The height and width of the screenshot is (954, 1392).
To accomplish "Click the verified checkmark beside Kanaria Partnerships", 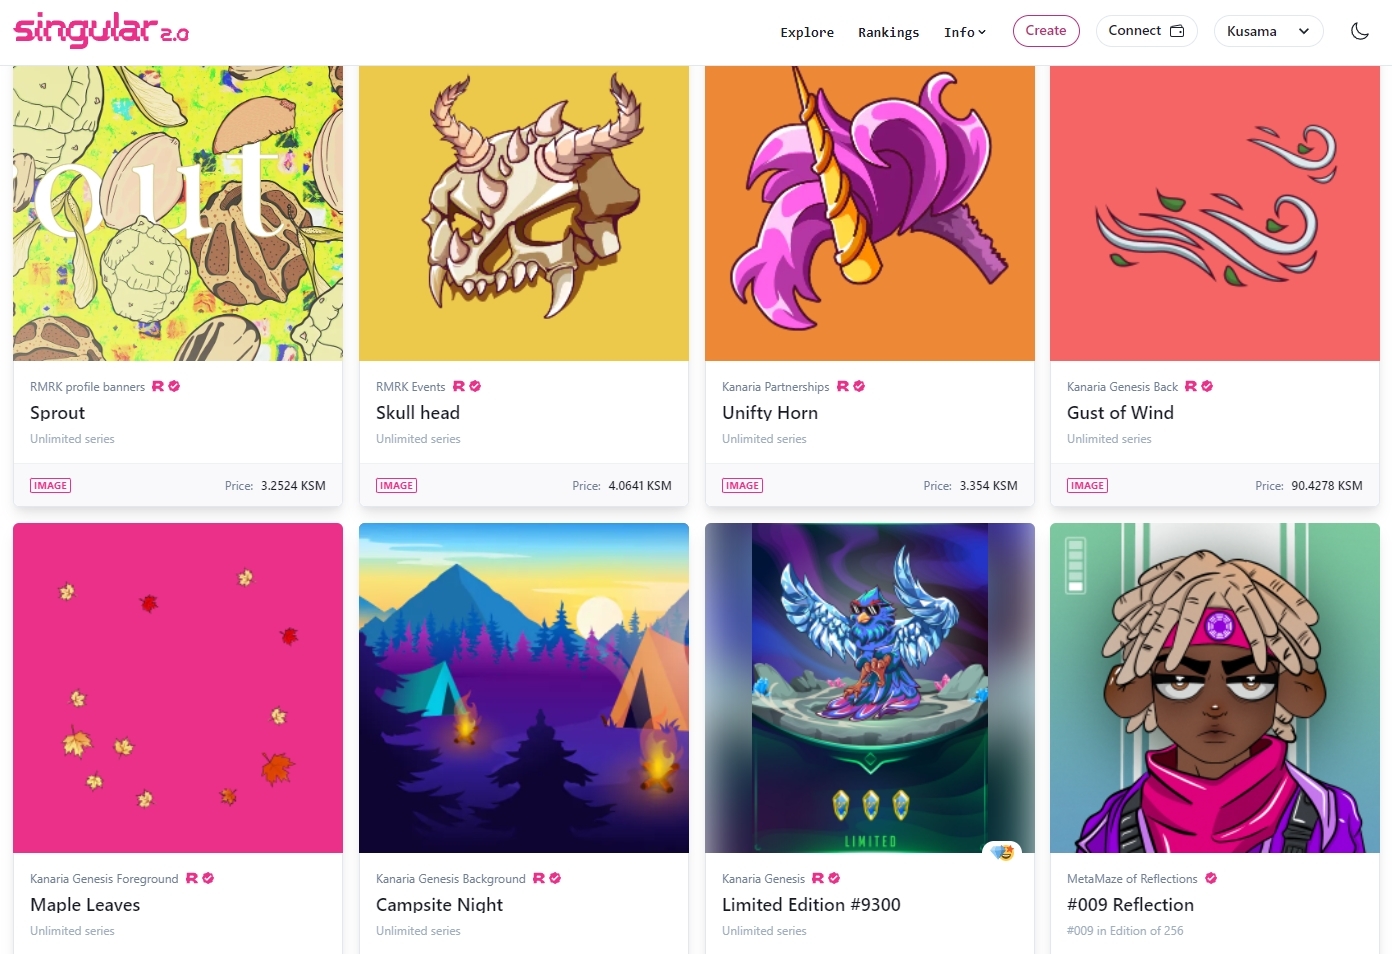I will tap(859, 386).
